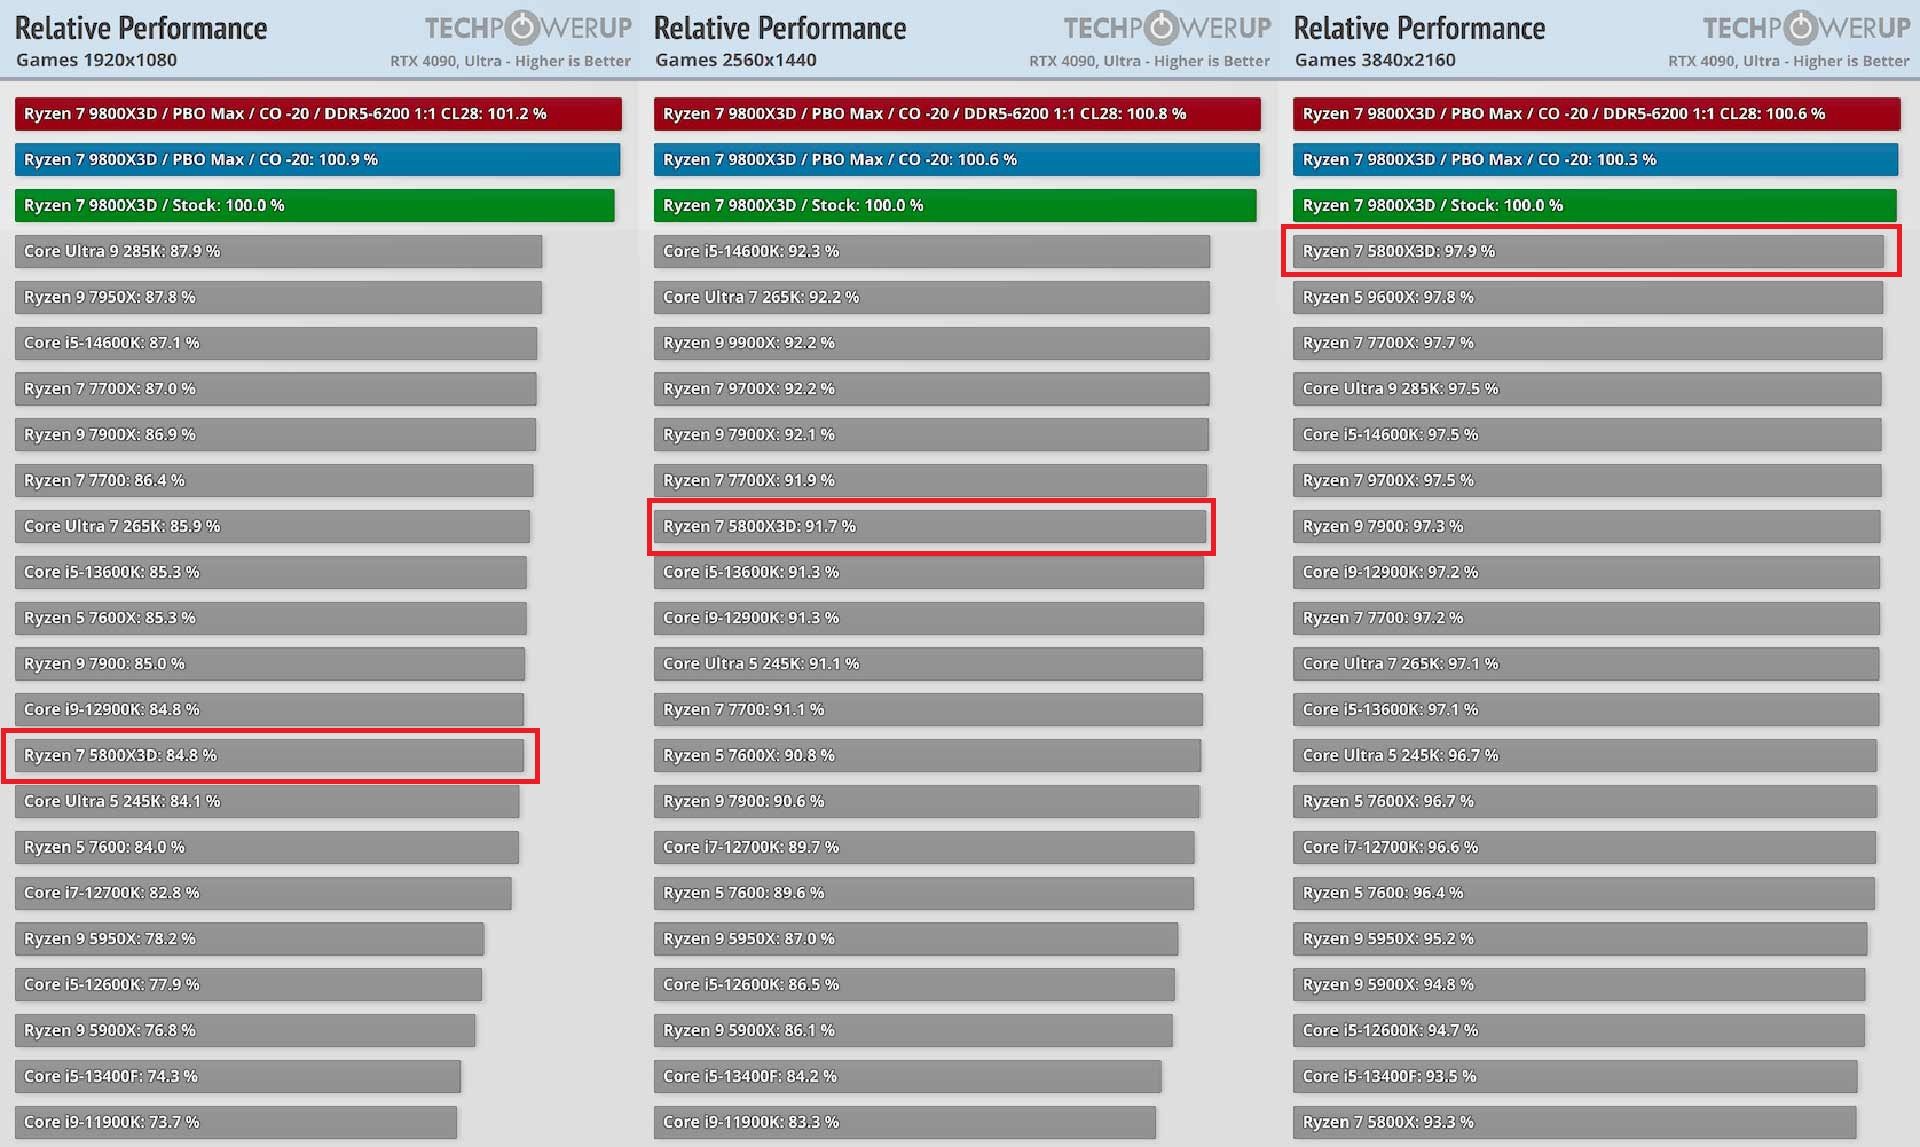Click Core Ultra 9 285K 87.9 % bar
The image size is (1920, 1147).
click(x=278, y=252)
